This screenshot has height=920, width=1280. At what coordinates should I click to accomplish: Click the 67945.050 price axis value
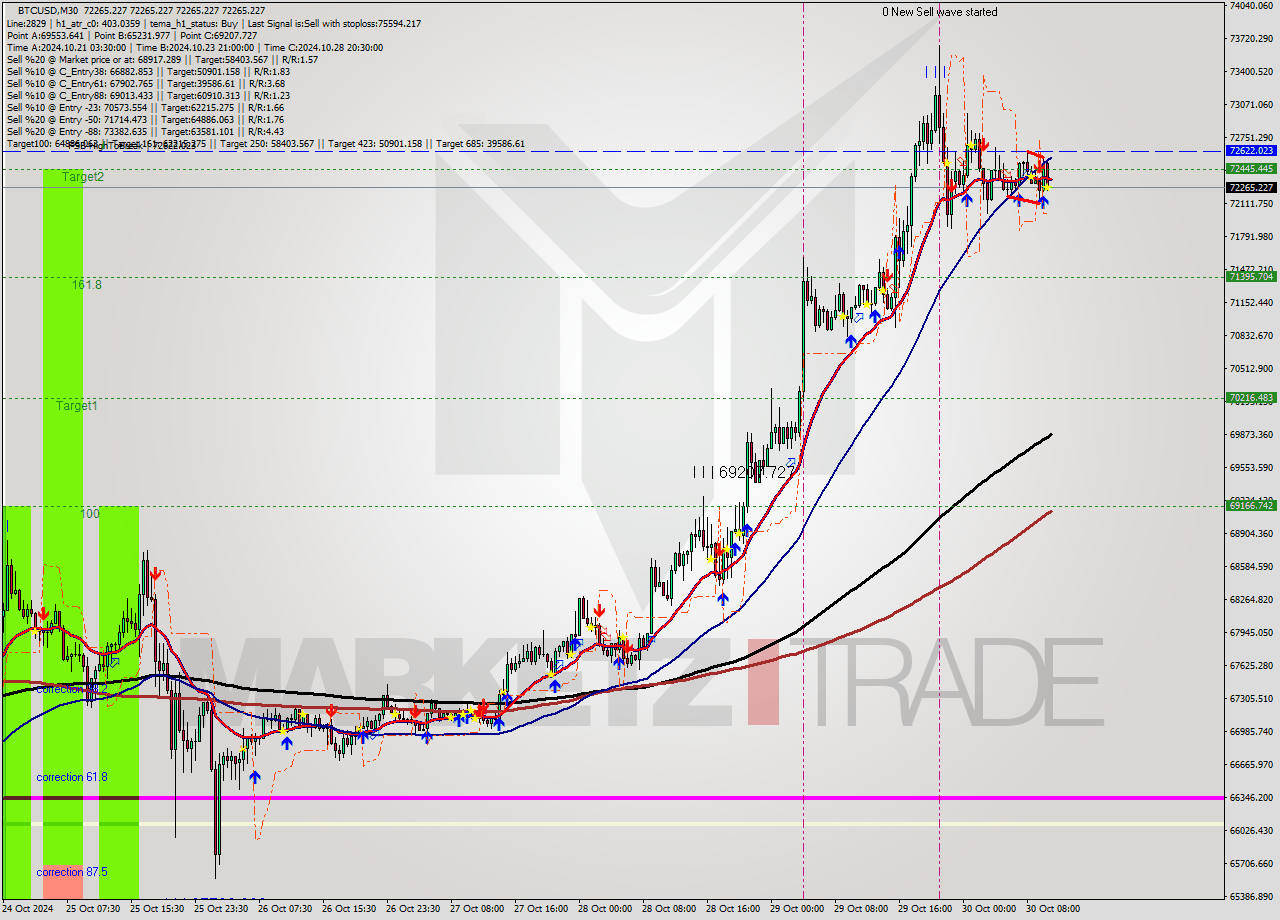(1251, 633)
